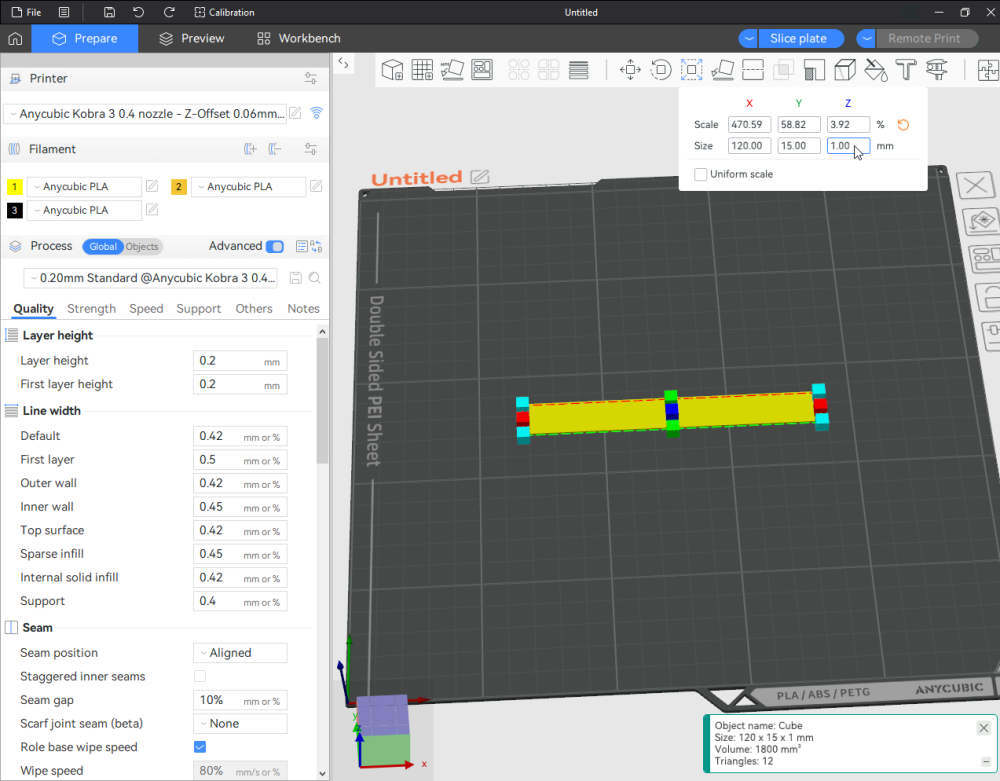Uncheck Role base wipe speed
The height and width of the screenshot is (781, 1000).
pos(200,747)
